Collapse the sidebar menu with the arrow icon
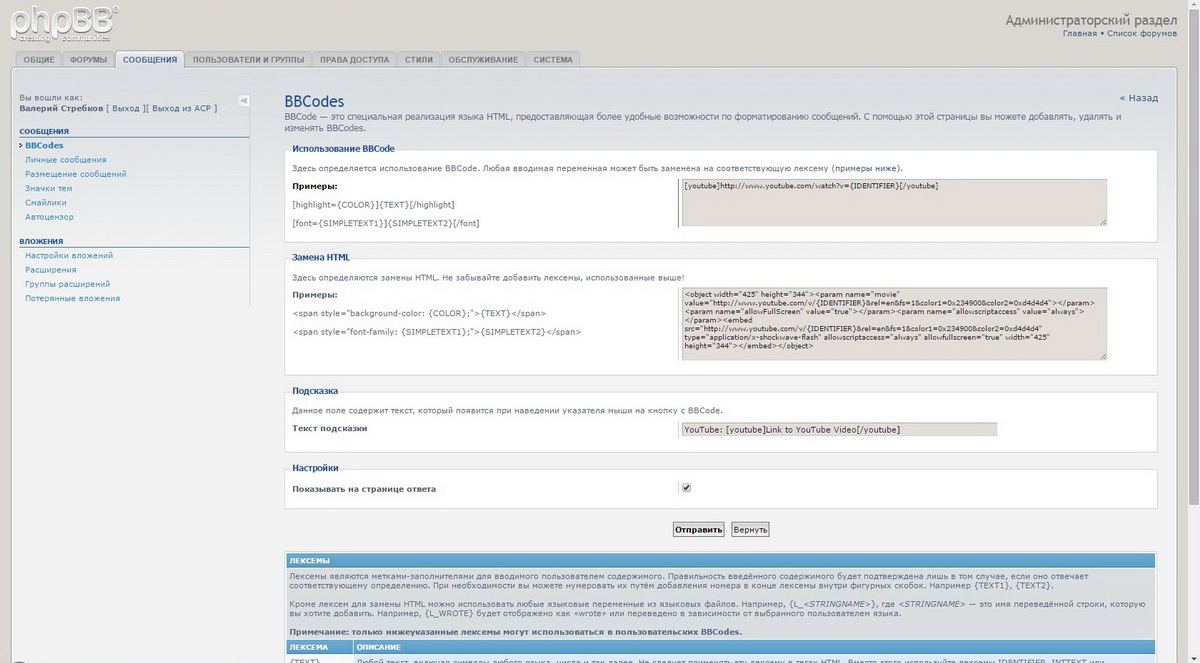Image resolution: width=1200 pixels, height=663 pixels. [x=243, y=100]
